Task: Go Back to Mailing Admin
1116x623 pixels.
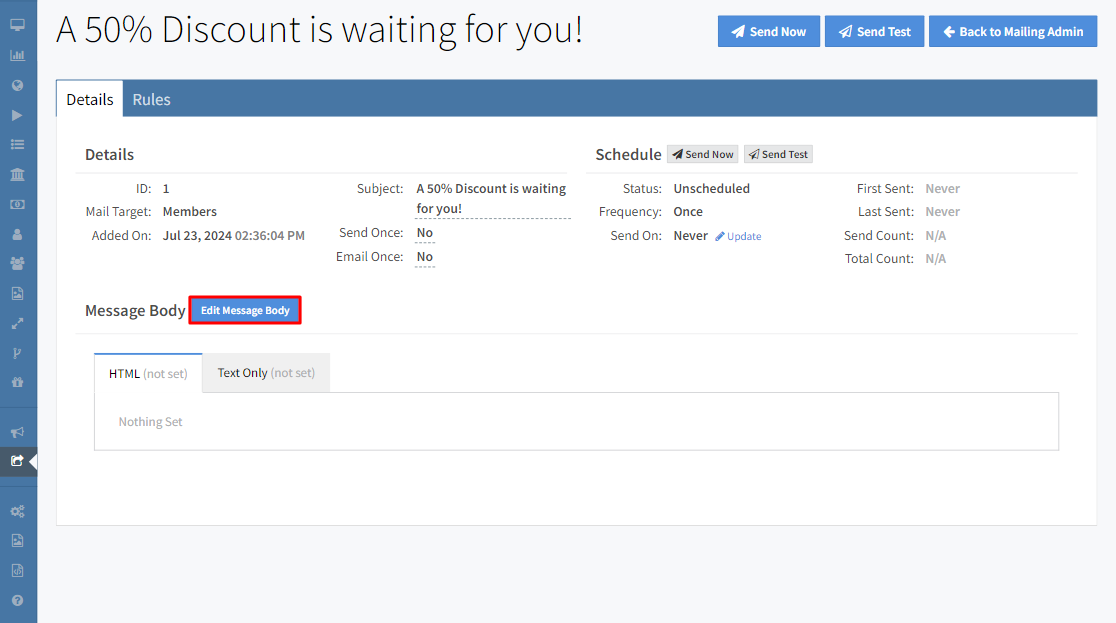Action: point(1012,32)
